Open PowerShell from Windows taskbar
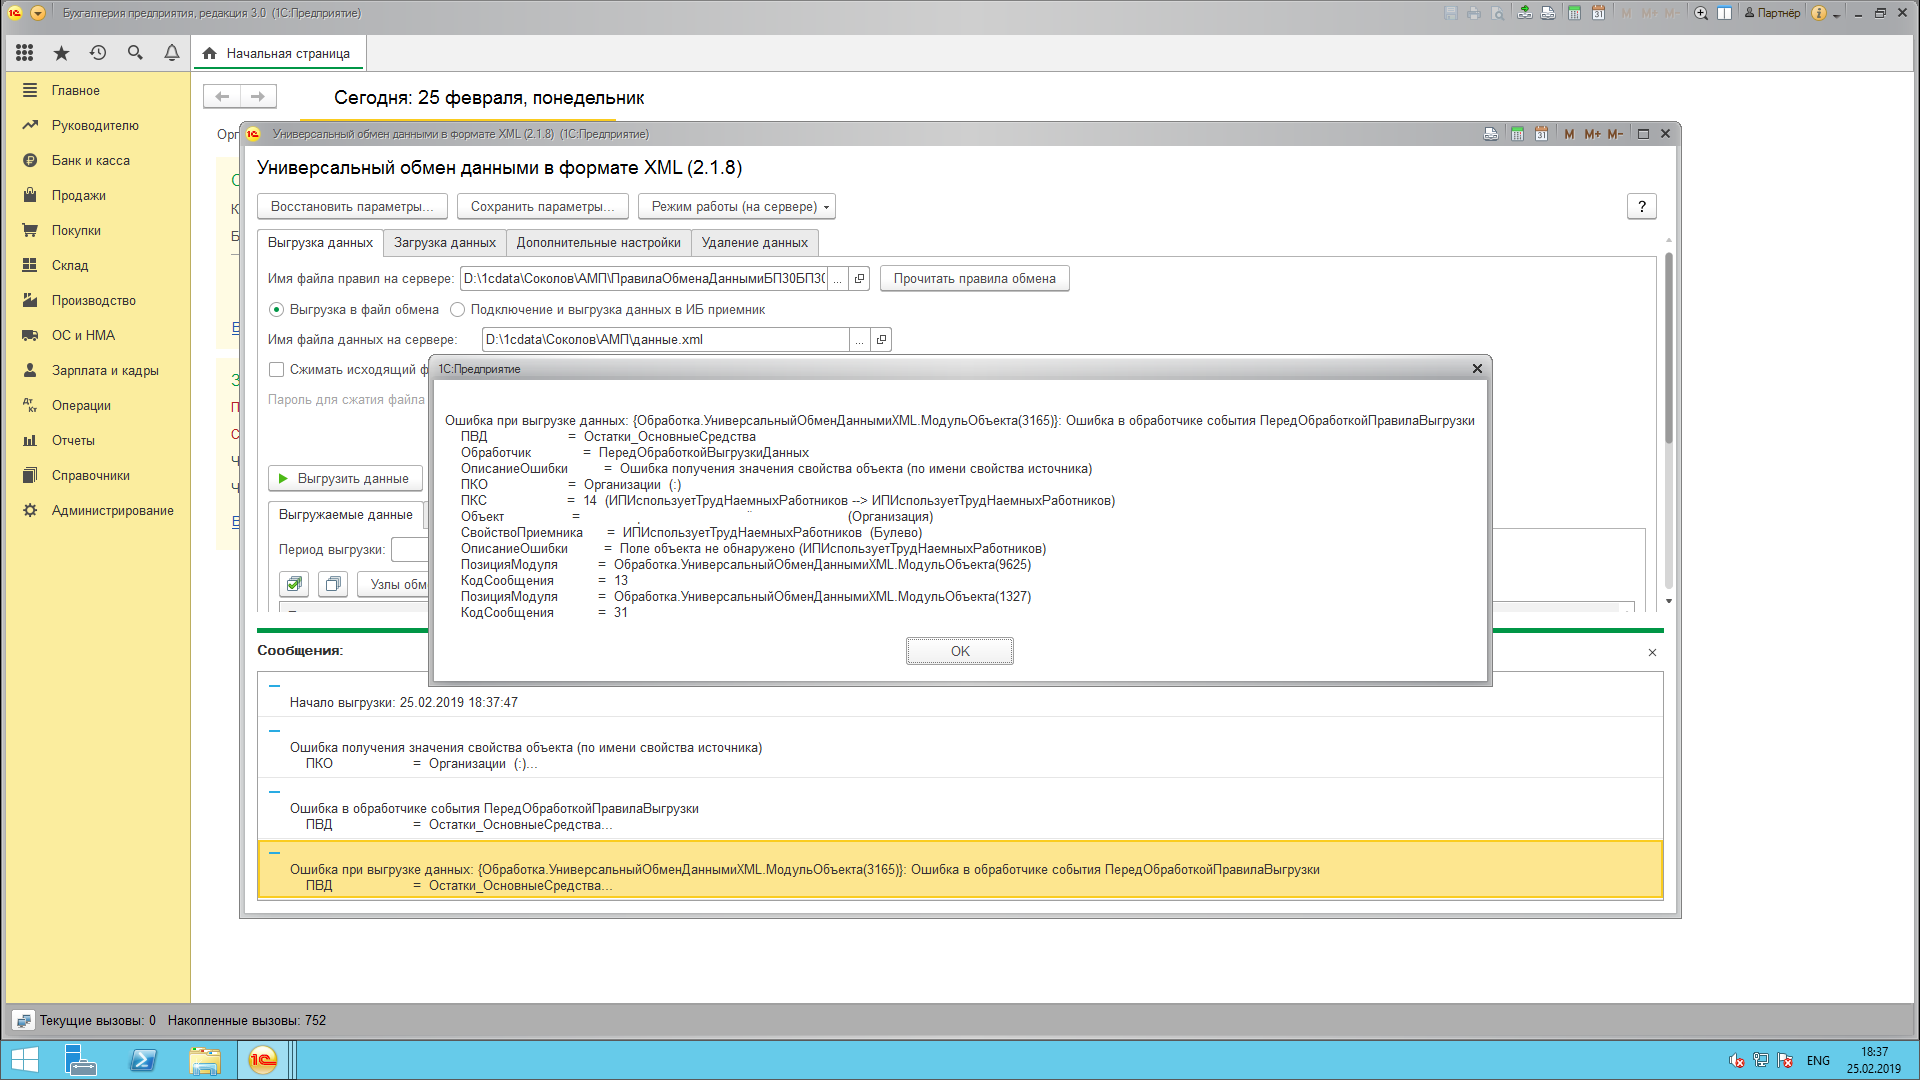The height and width of the screenshot is (1080, 1920). (143, 1060)
